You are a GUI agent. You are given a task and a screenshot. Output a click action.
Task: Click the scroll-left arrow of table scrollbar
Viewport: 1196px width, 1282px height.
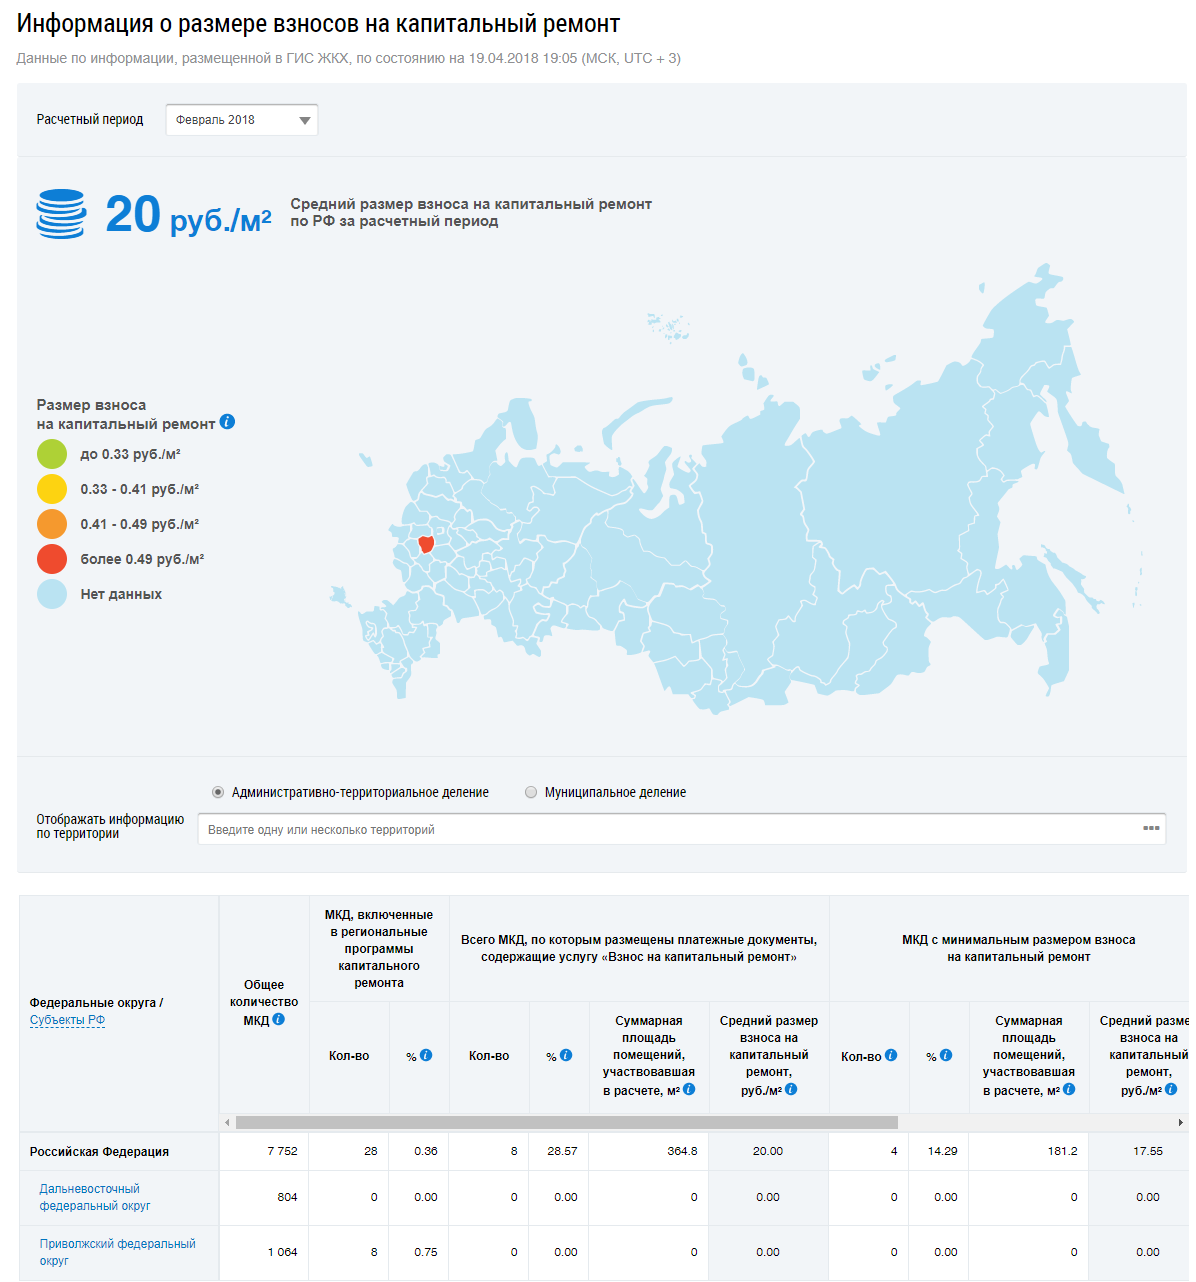(x=227, y=1122)
